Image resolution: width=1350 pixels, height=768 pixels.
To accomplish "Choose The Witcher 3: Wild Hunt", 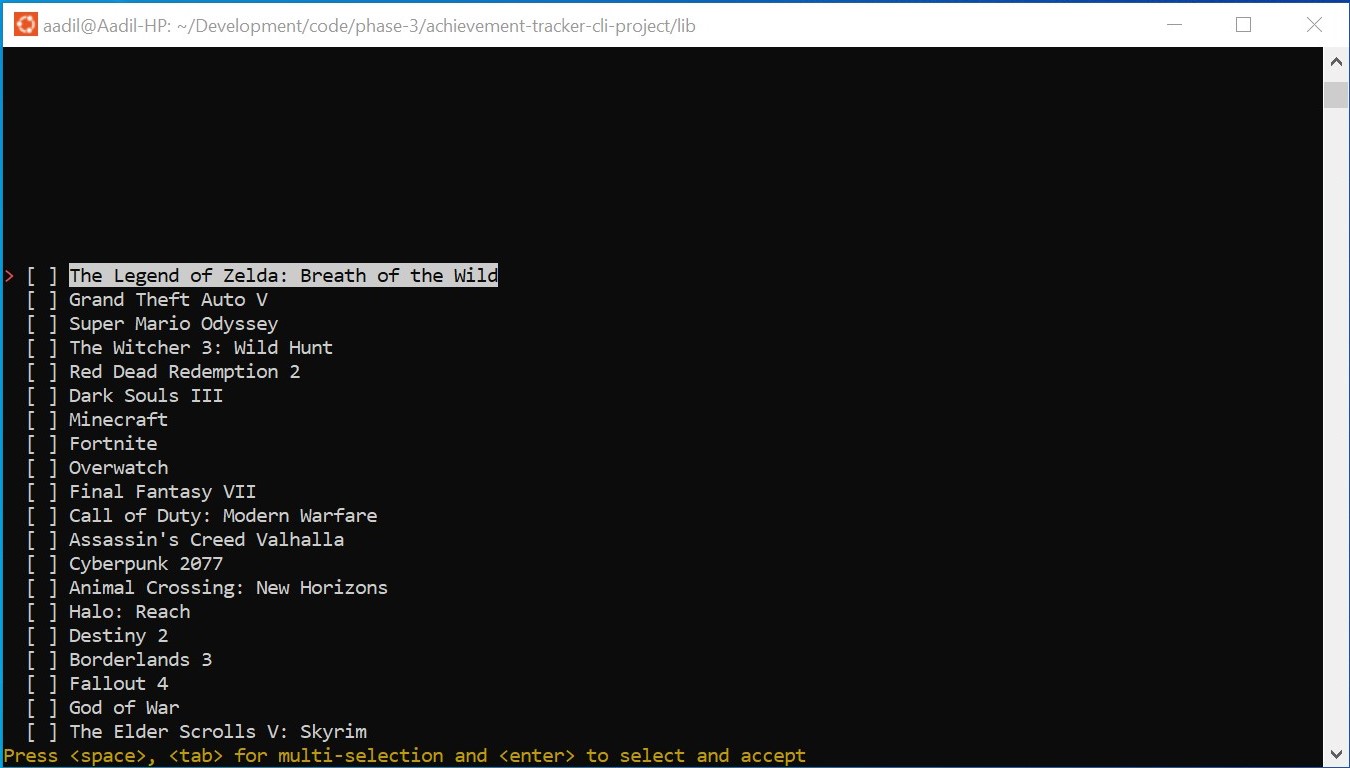I will tap(201, 348).
